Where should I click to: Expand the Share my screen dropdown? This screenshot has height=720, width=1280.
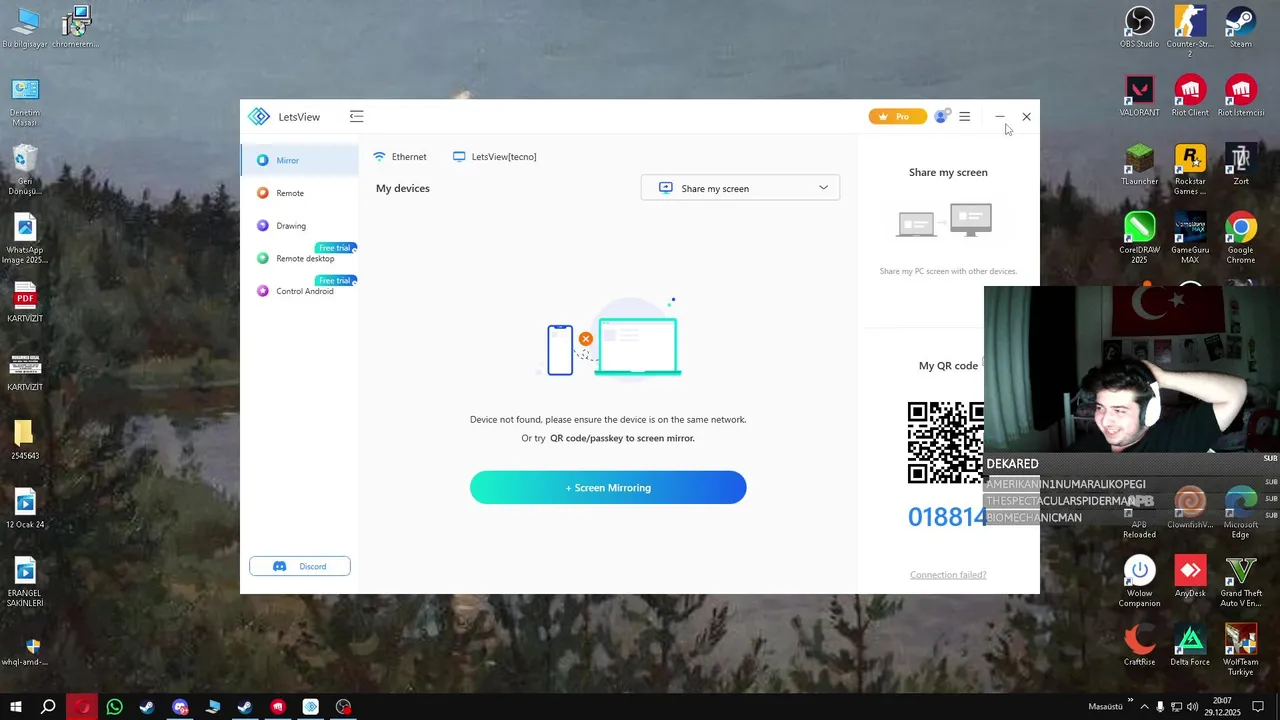coord(740,188)
